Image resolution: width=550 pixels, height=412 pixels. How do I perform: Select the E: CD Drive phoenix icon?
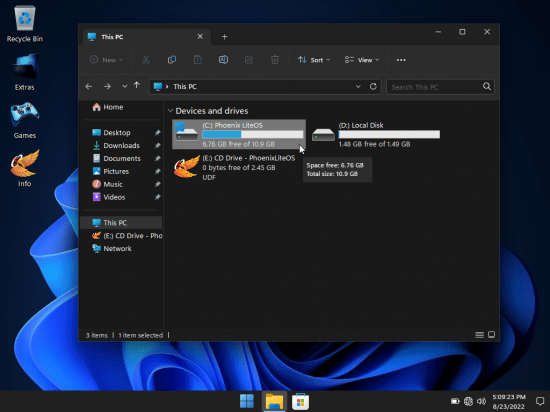click(x=186, y=167)
